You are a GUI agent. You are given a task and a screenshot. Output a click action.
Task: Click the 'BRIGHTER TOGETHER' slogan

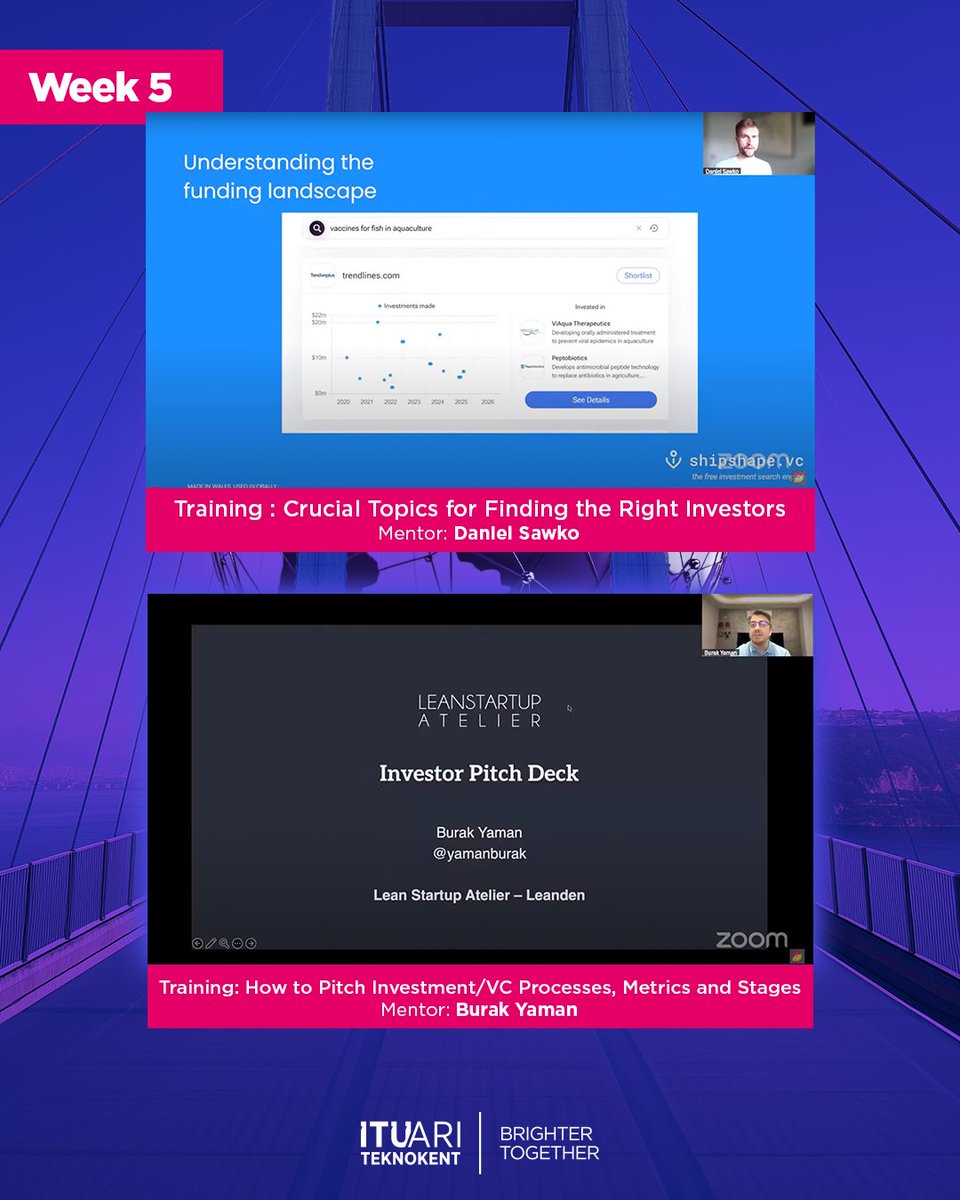coord(549,1143)
